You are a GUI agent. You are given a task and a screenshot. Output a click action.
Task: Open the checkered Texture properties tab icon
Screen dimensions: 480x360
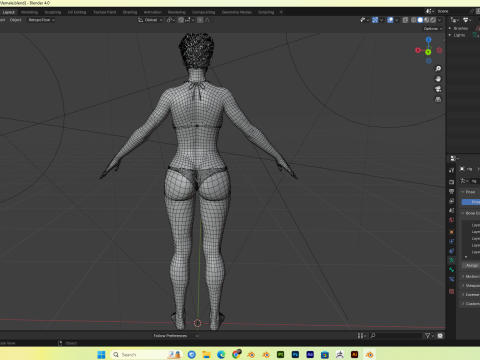pyautogui.click(x=451, y=292)
